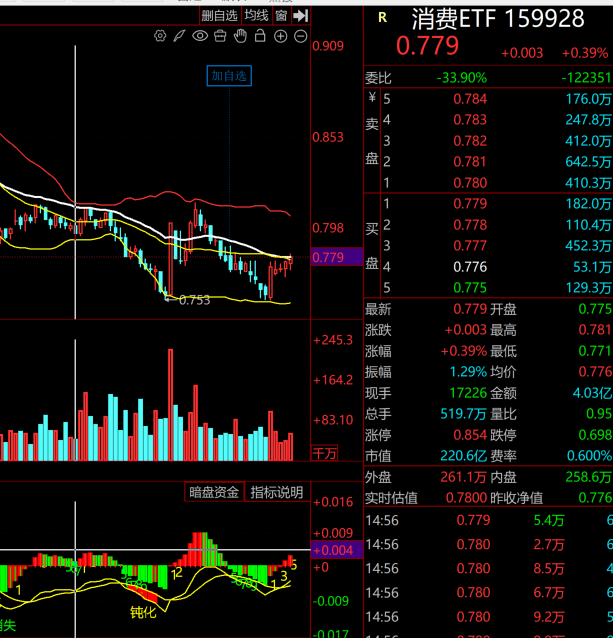Viewport: 613px width, 638px height.
Task: Select buy level 3 price 0.777
Action: point(470,246)
